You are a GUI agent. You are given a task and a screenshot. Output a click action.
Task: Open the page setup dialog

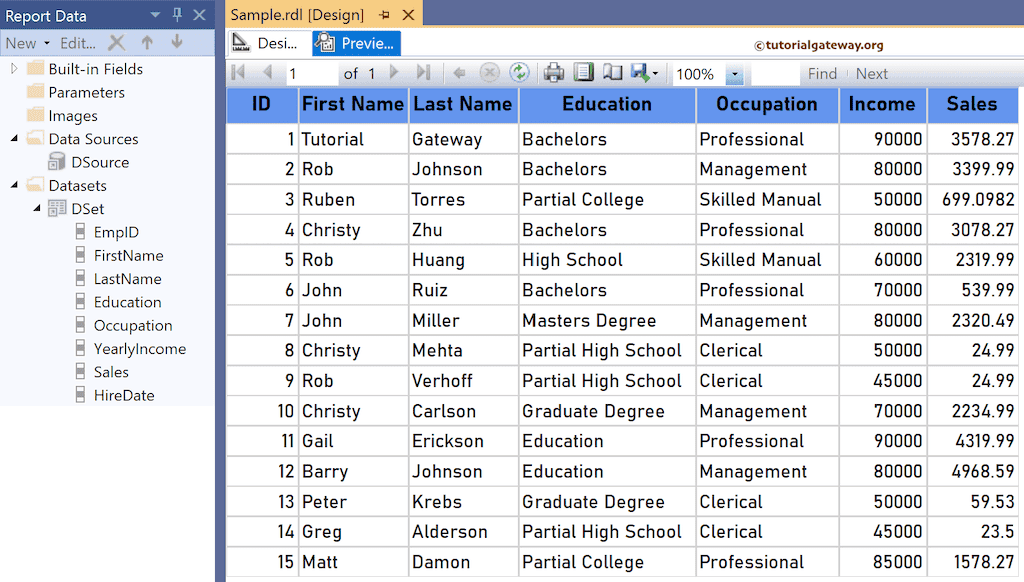pyautogui.click(x=610, y=73)
